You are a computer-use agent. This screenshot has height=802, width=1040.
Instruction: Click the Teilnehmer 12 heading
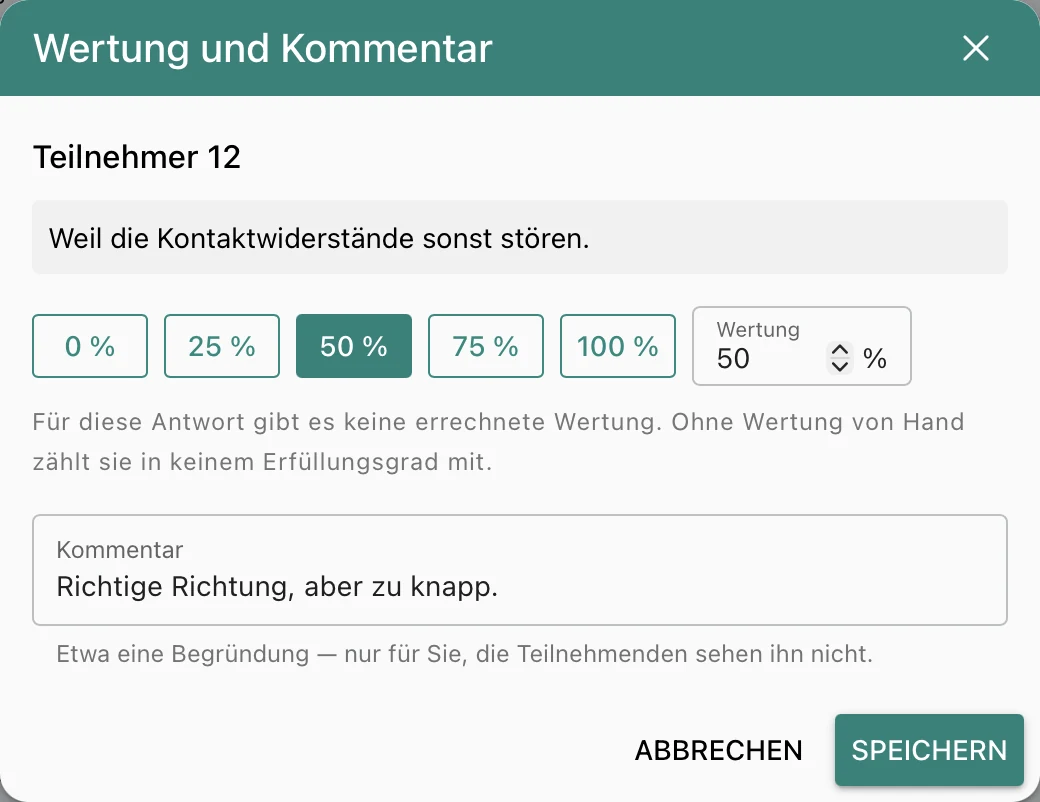click(137, 157)
